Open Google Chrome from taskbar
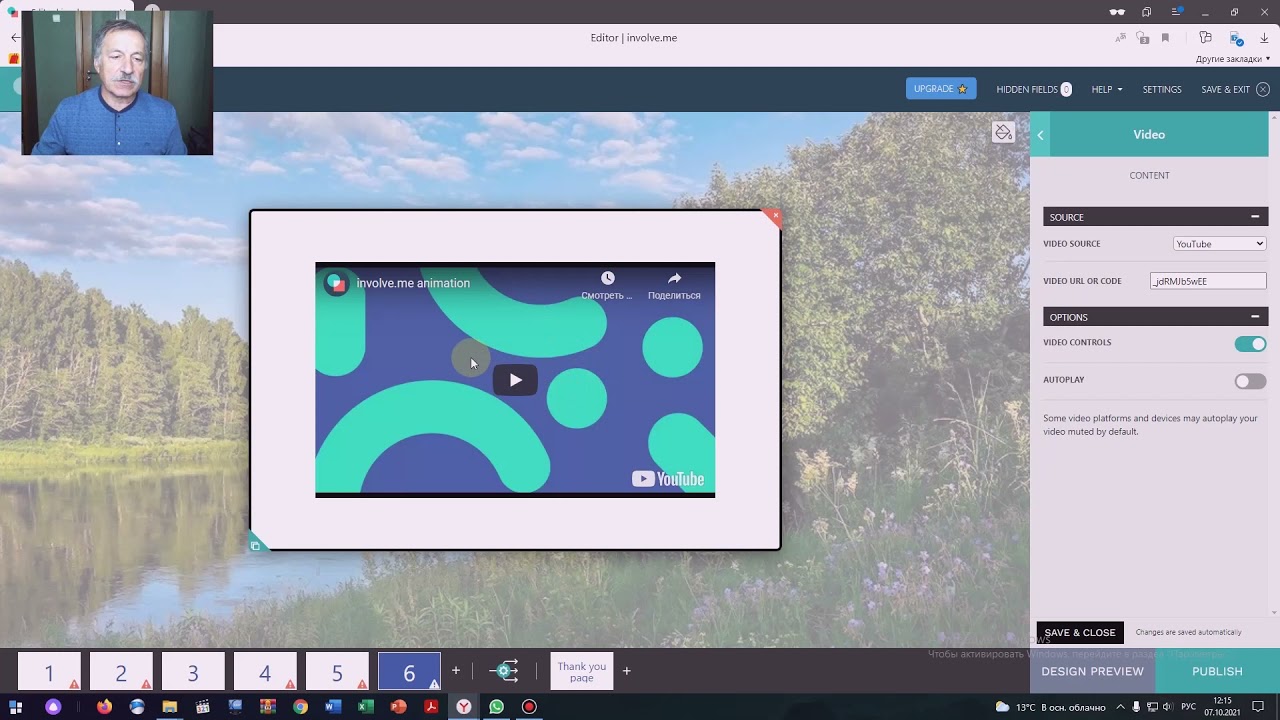 pos(300,707)
